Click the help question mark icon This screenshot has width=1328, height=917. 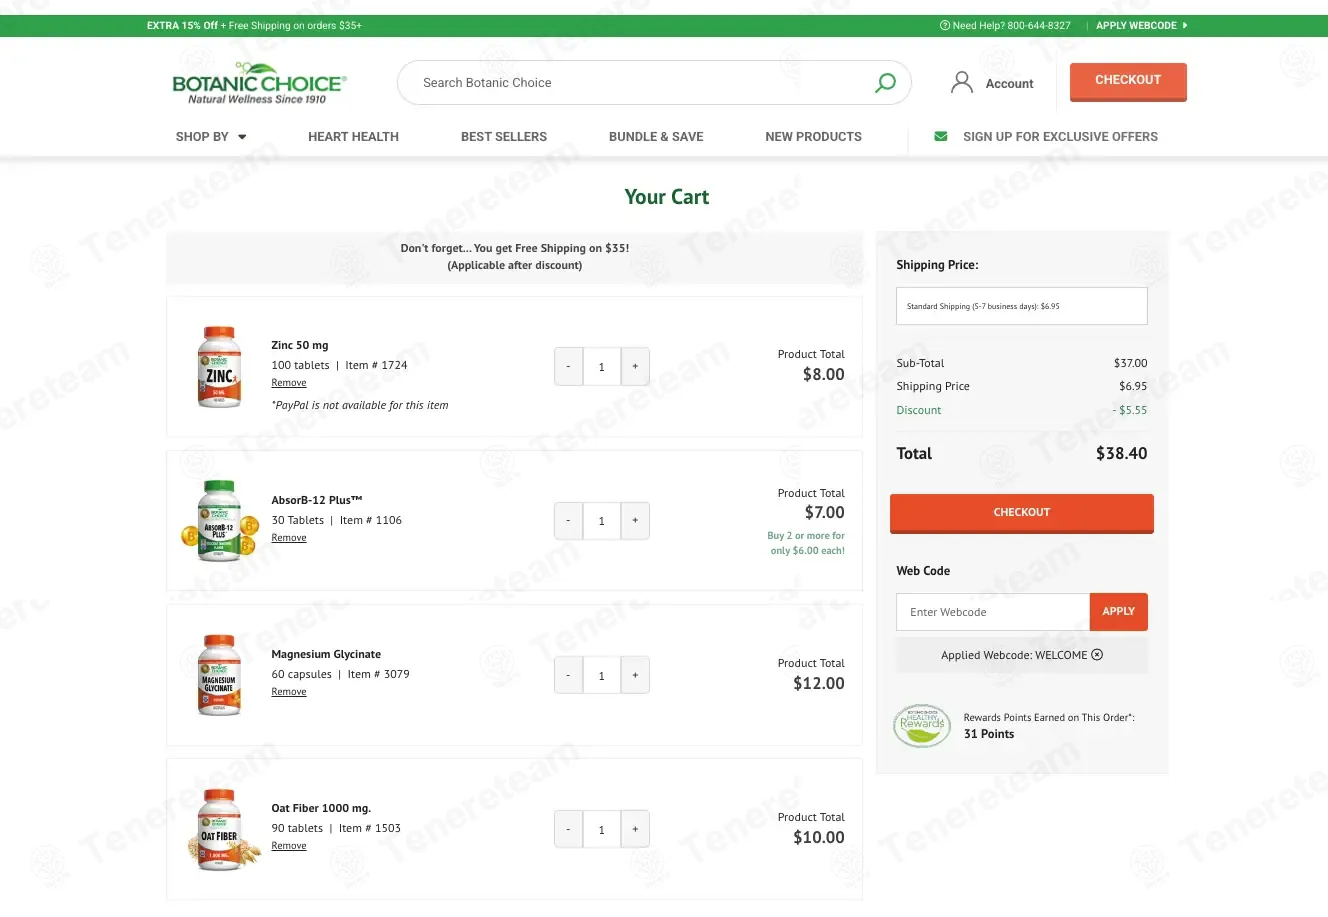[x=945, y=26]
